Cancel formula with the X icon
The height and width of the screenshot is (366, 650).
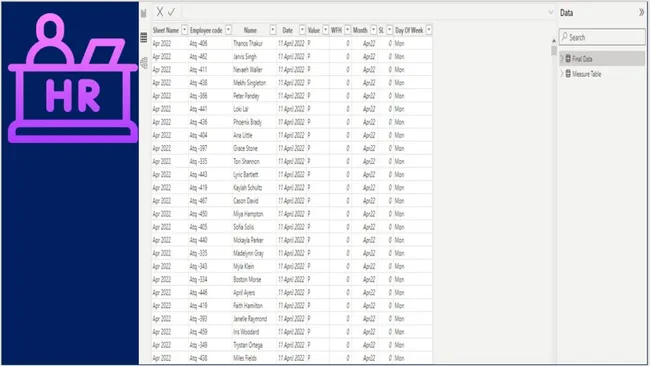pos(160,12)
